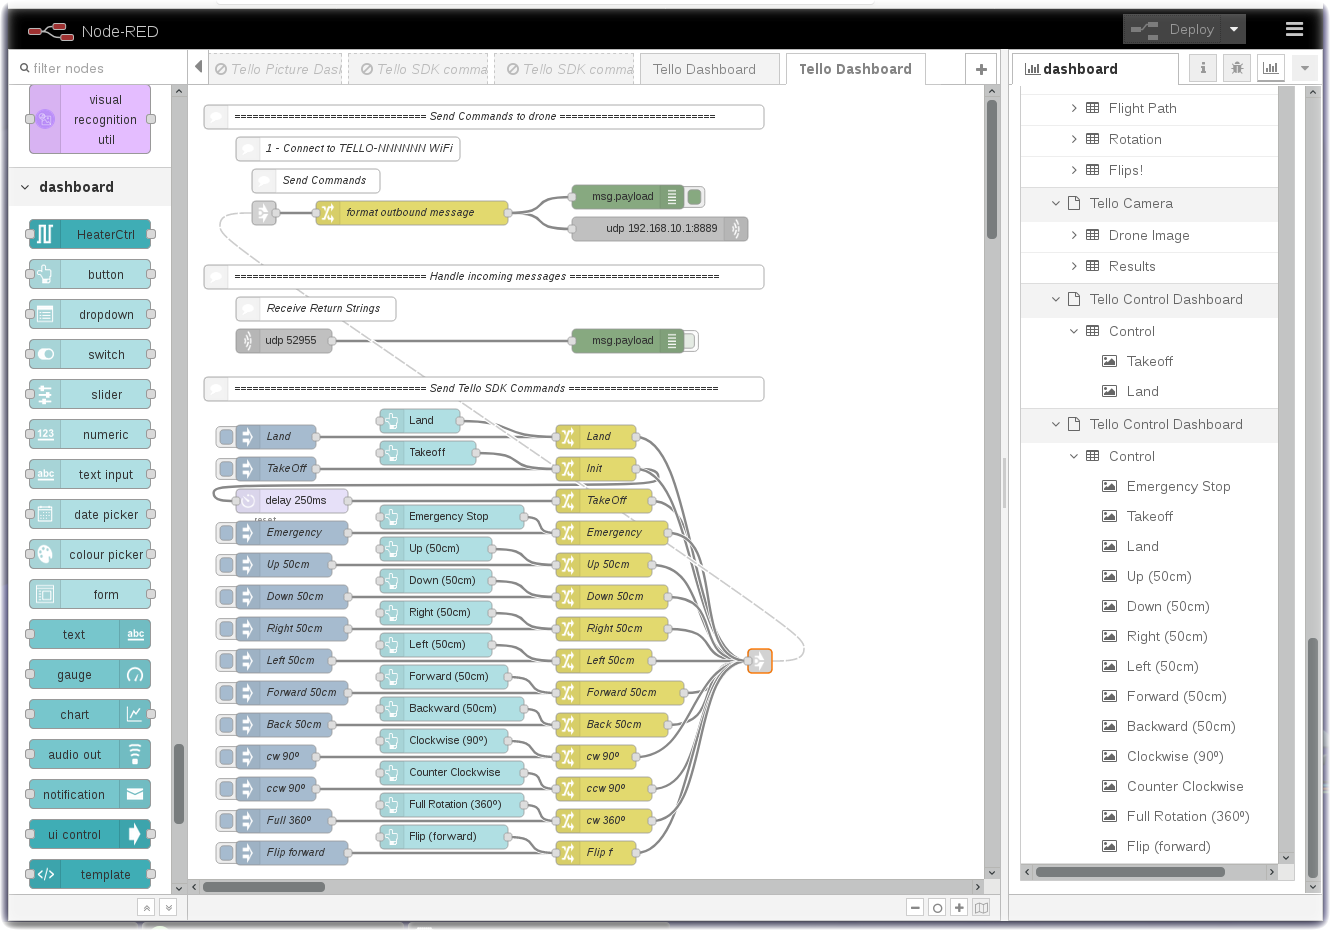Viewport: 1330px width, 930px height.
Task: Click the orange link-out node on canvas
Action: [x=760, y=661]
